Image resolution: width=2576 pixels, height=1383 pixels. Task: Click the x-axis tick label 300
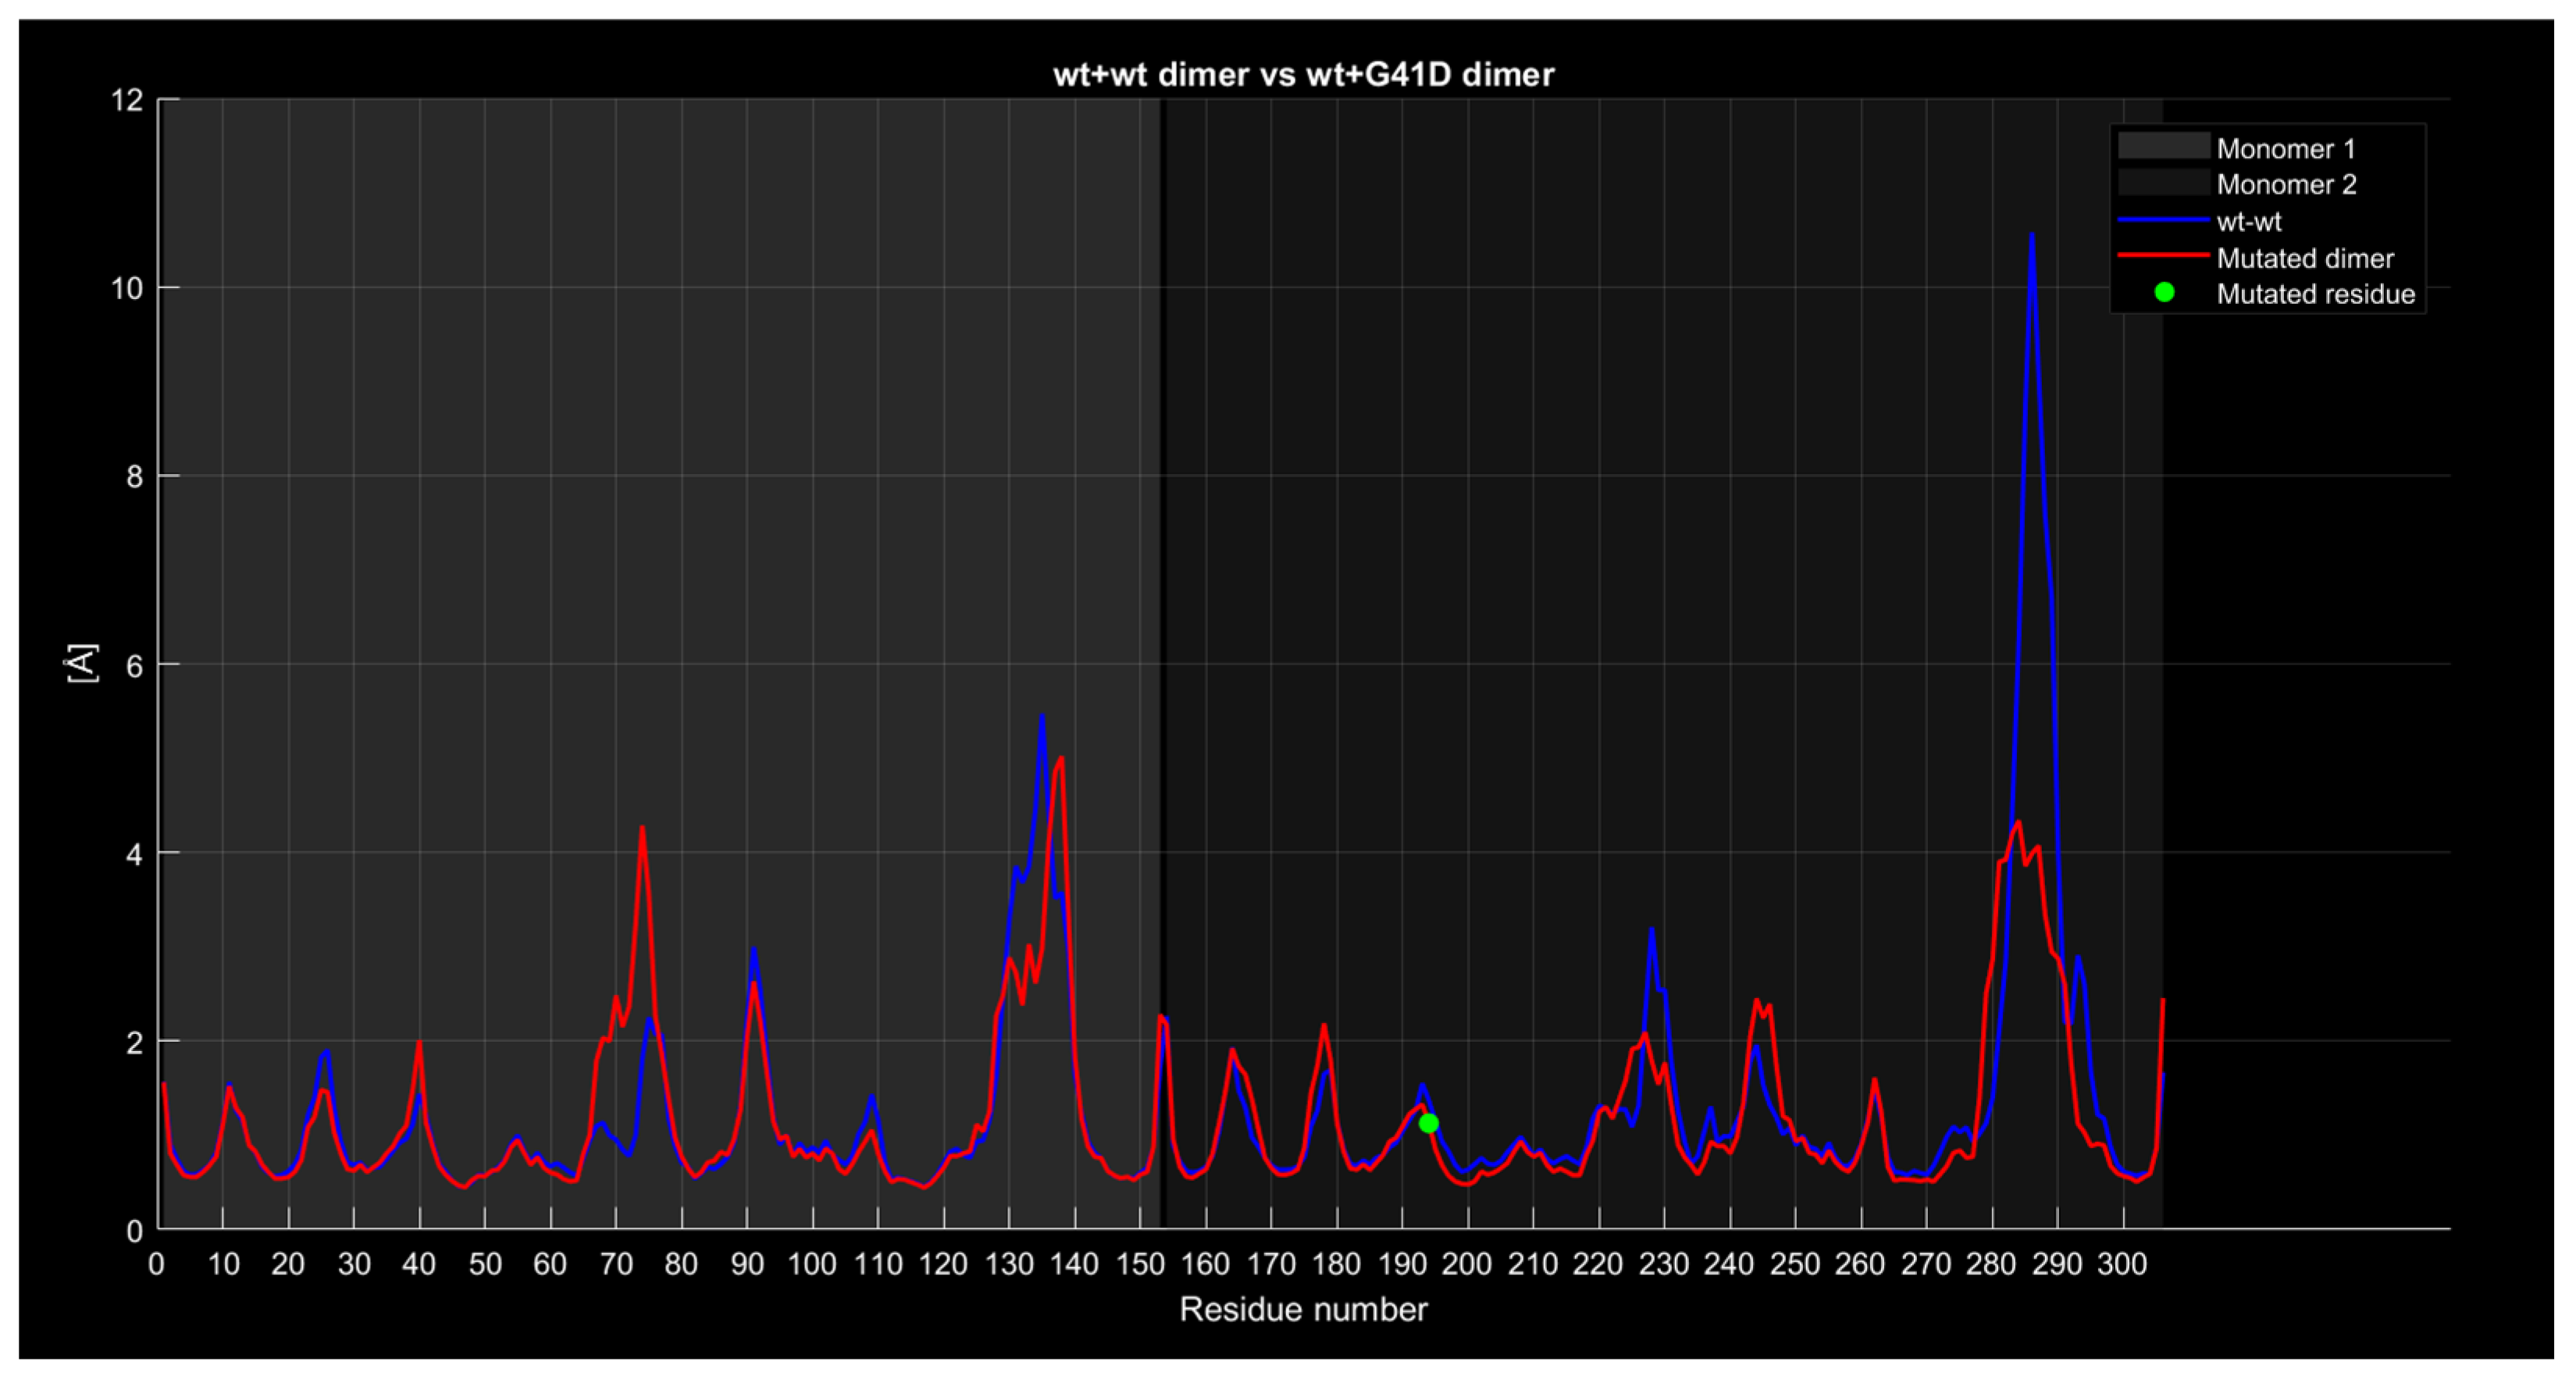[2122, 1264]
